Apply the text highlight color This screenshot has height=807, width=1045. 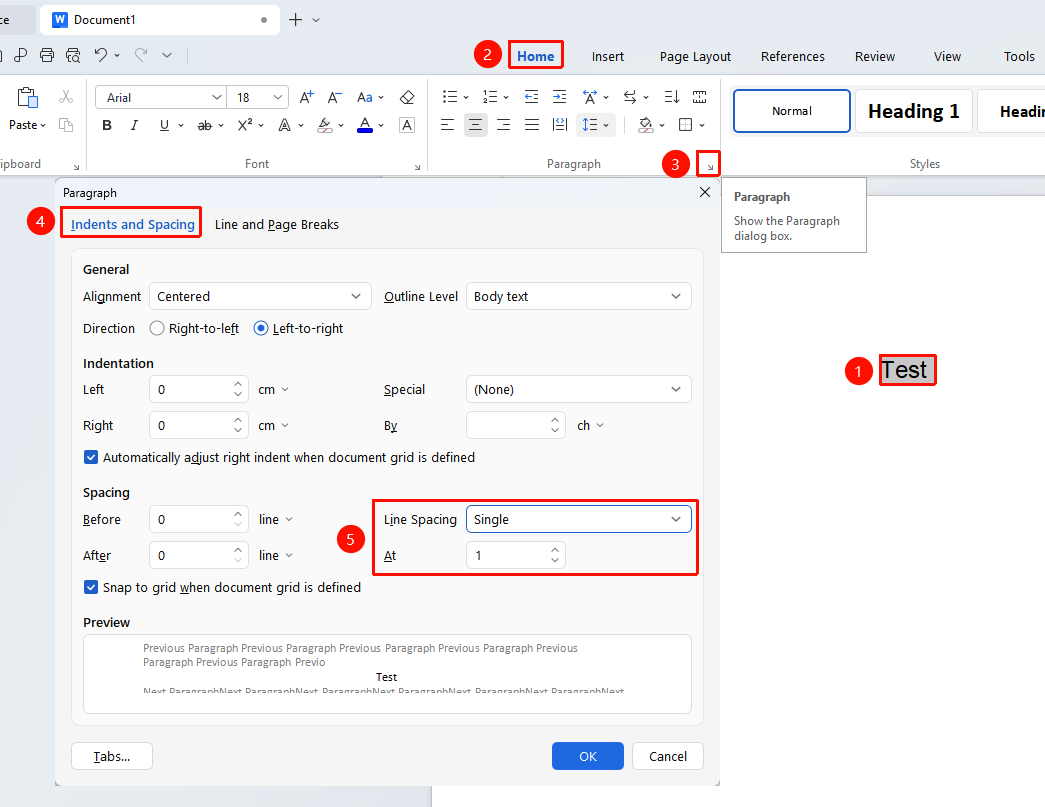(325, 125)
